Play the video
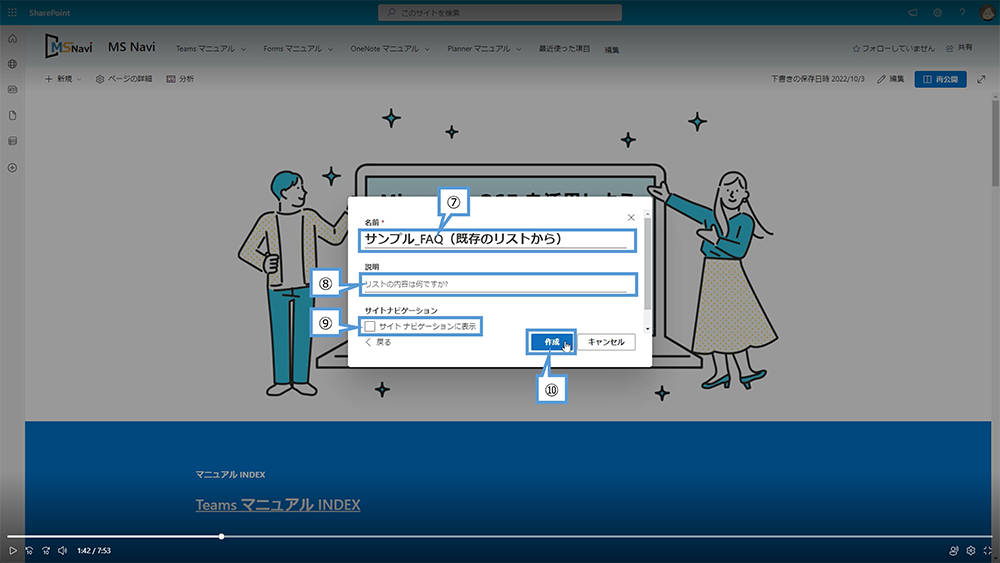 tap(12, 550)
